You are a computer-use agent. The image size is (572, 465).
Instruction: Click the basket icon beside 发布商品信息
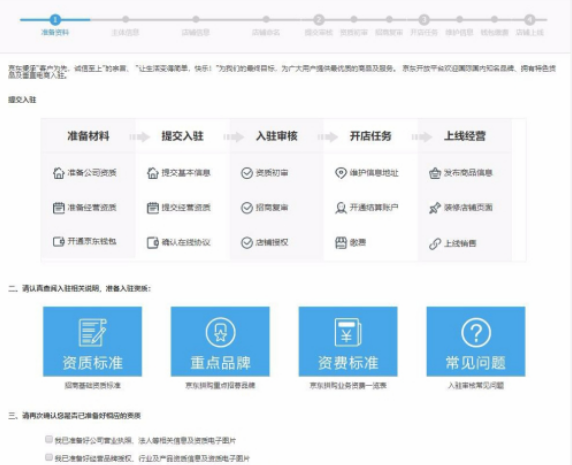tap(435, 173)
